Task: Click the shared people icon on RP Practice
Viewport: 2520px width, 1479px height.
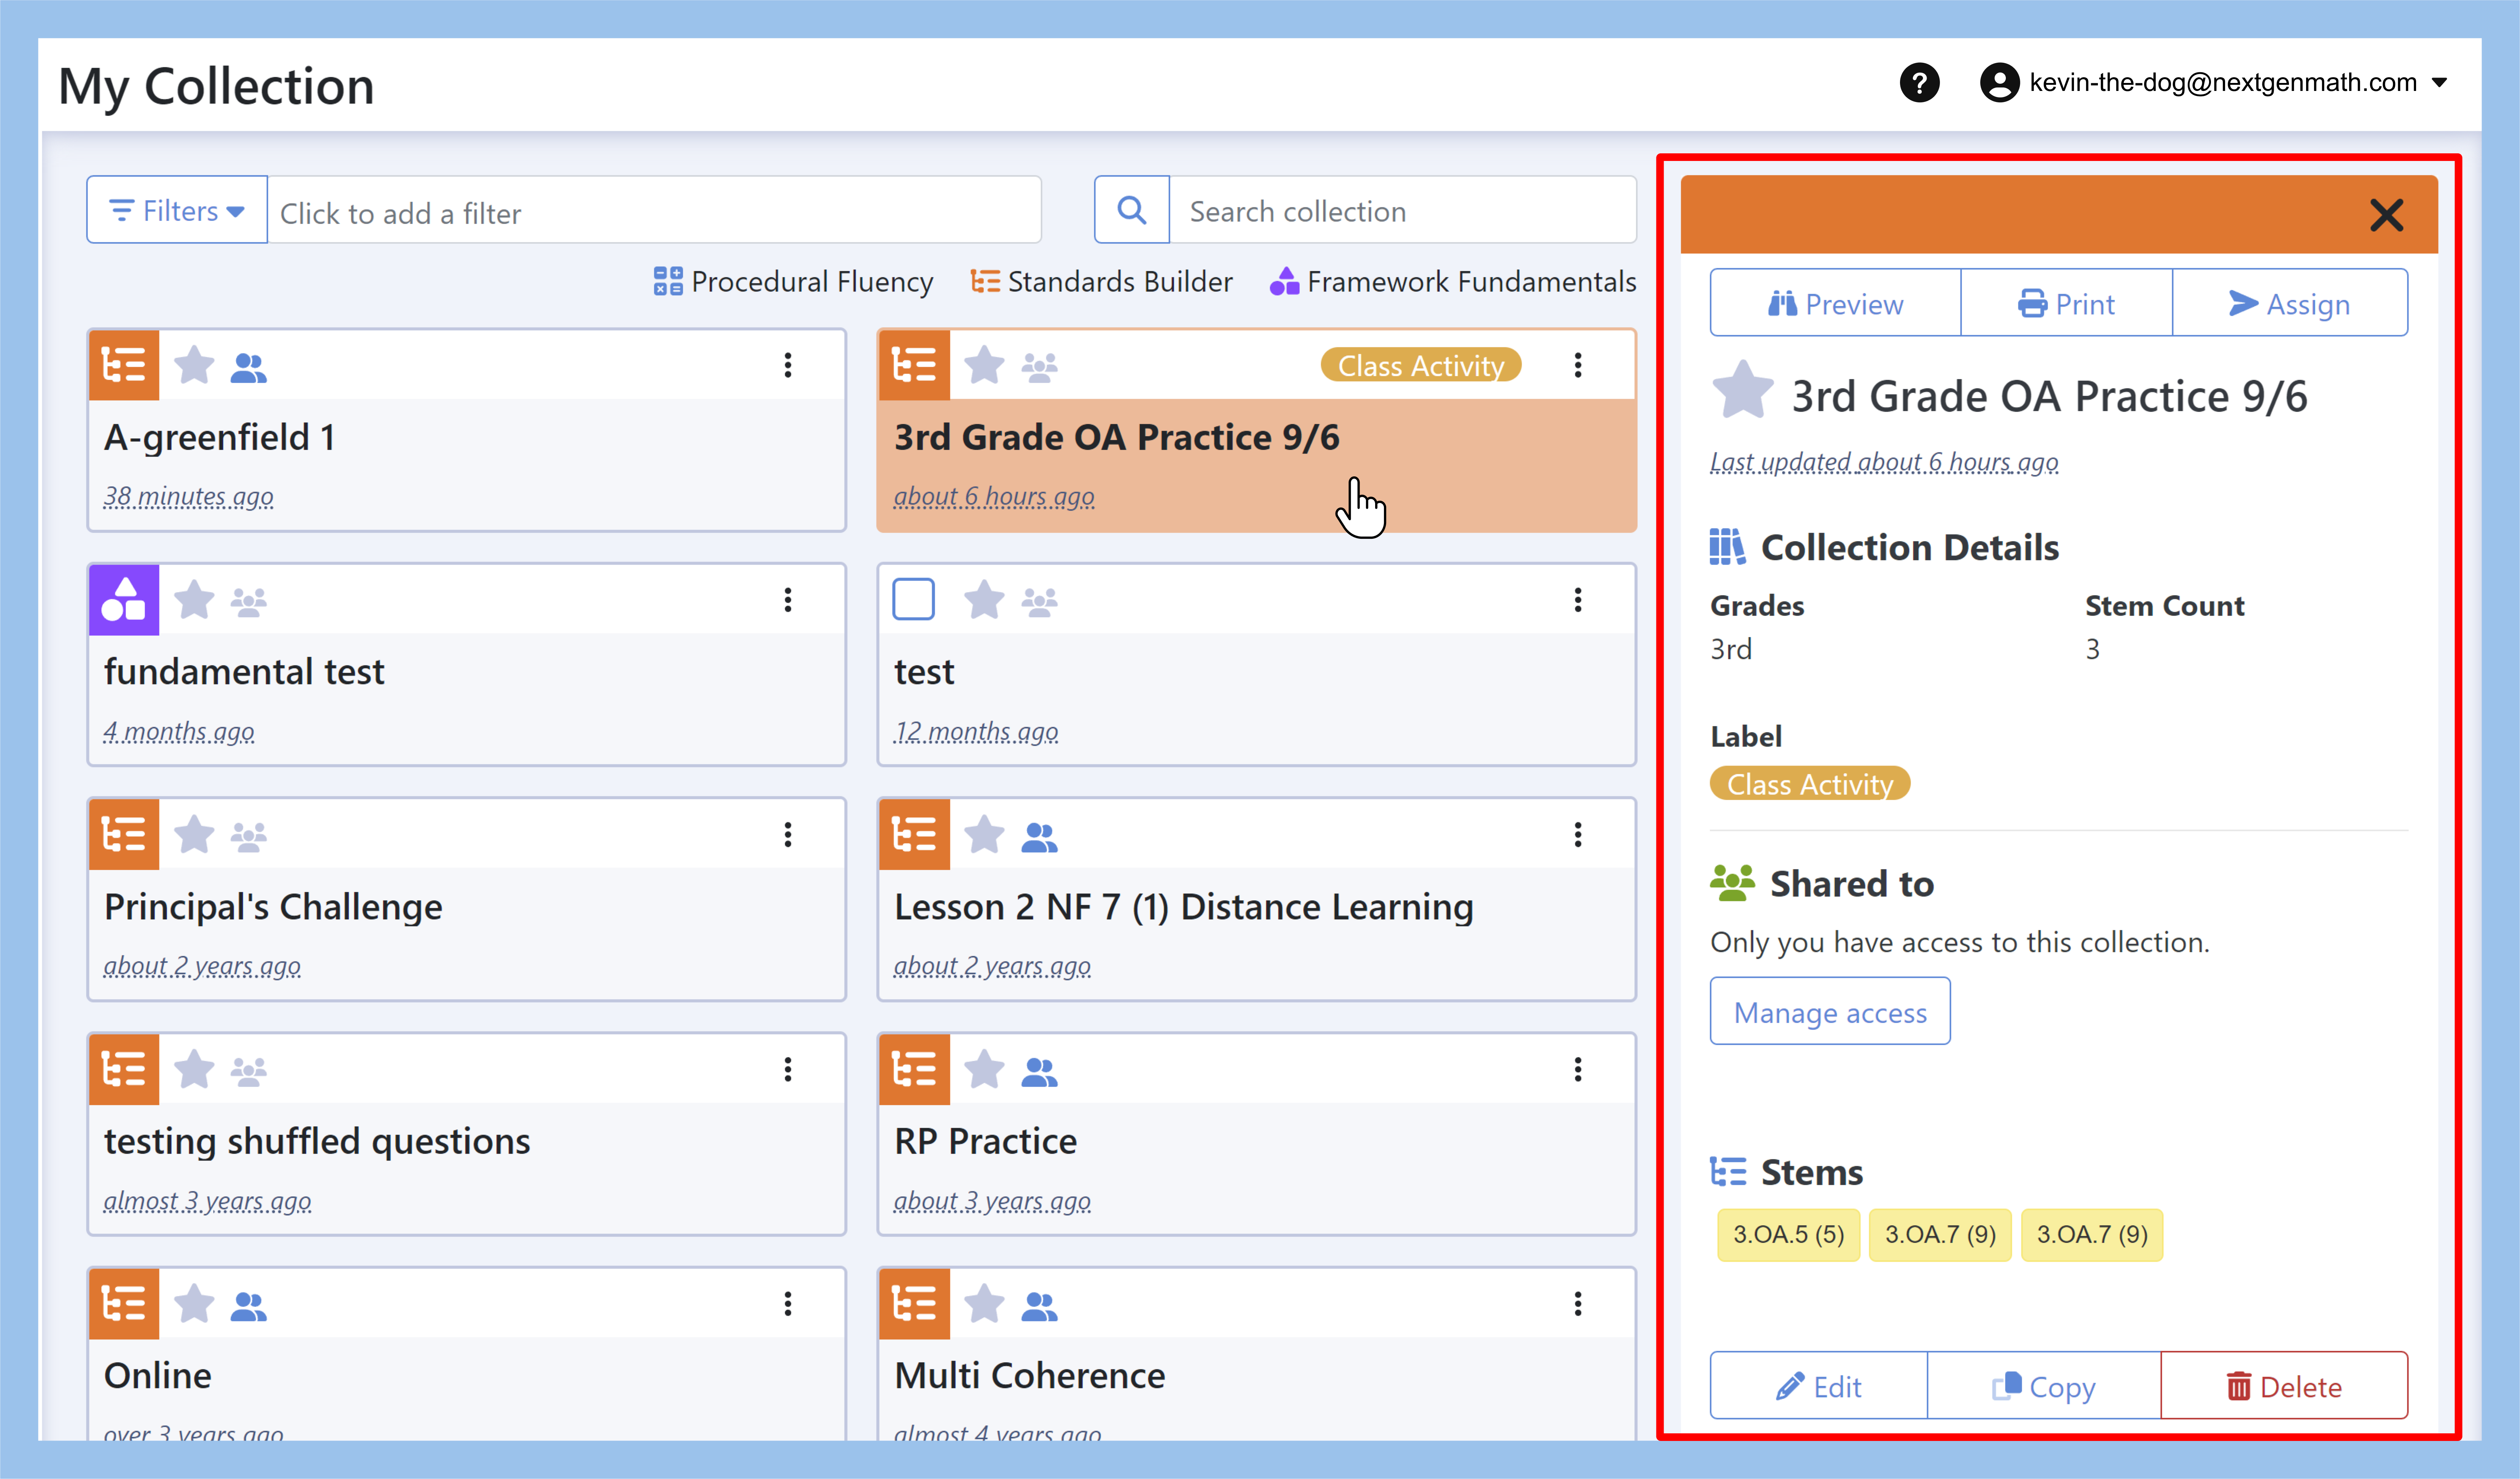Action: click(1039, 1072)
